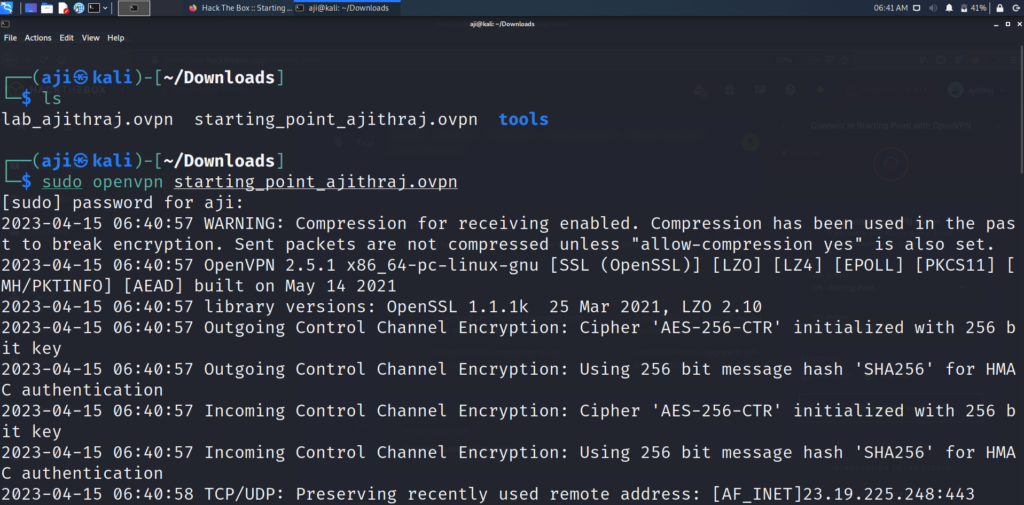The image size is (1024, 505).
Task: Open the Kali dragon applications menu
Action: (x=7, y=8)
